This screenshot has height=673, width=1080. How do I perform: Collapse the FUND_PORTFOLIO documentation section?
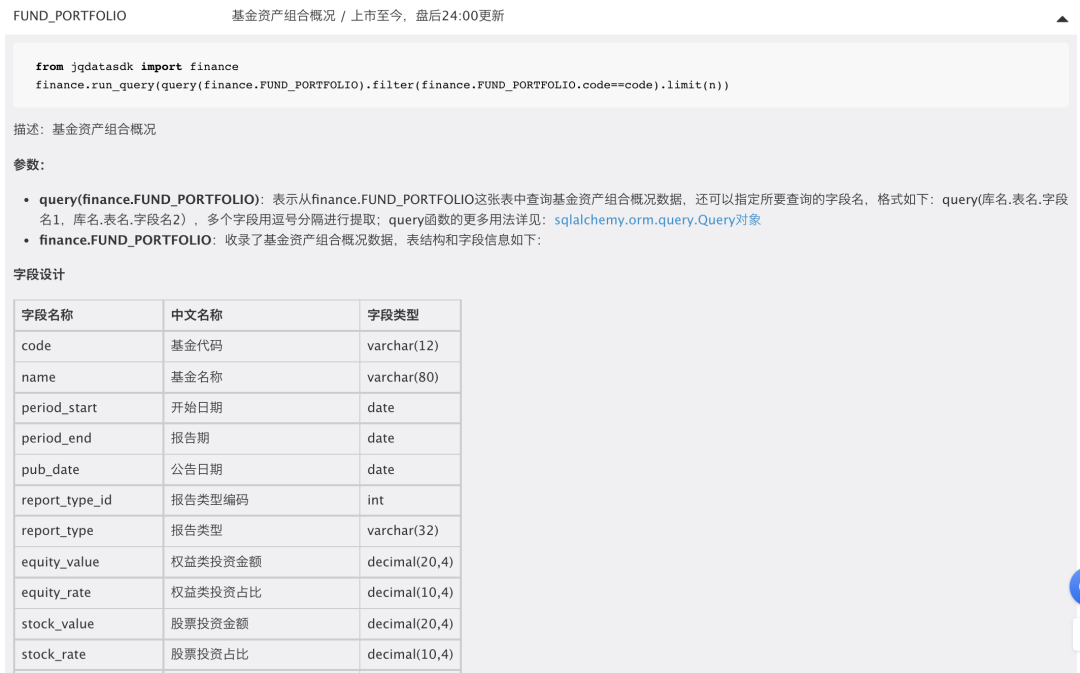1063,16
